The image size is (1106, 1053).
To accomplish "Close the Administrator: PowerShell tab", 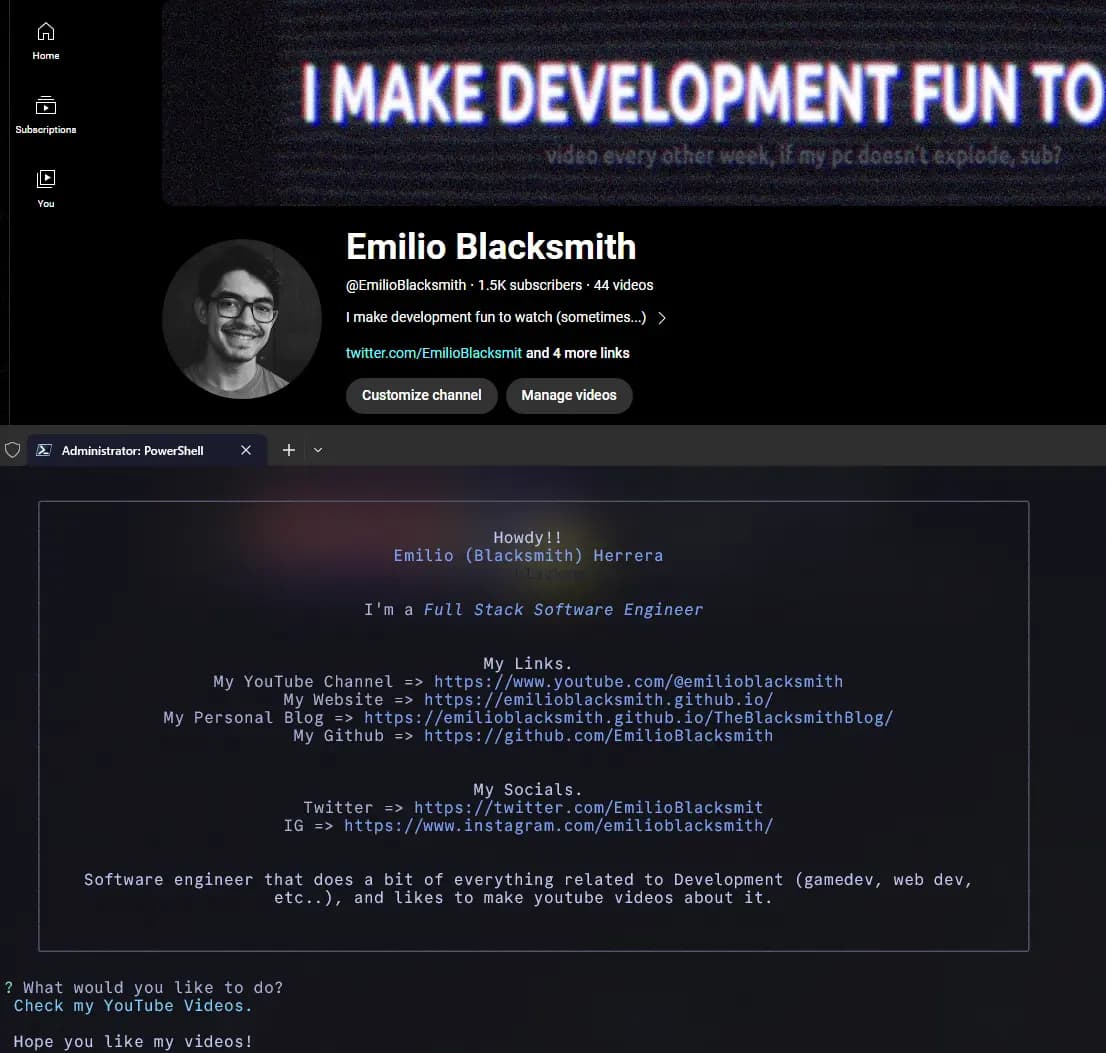I will point(245,451).
